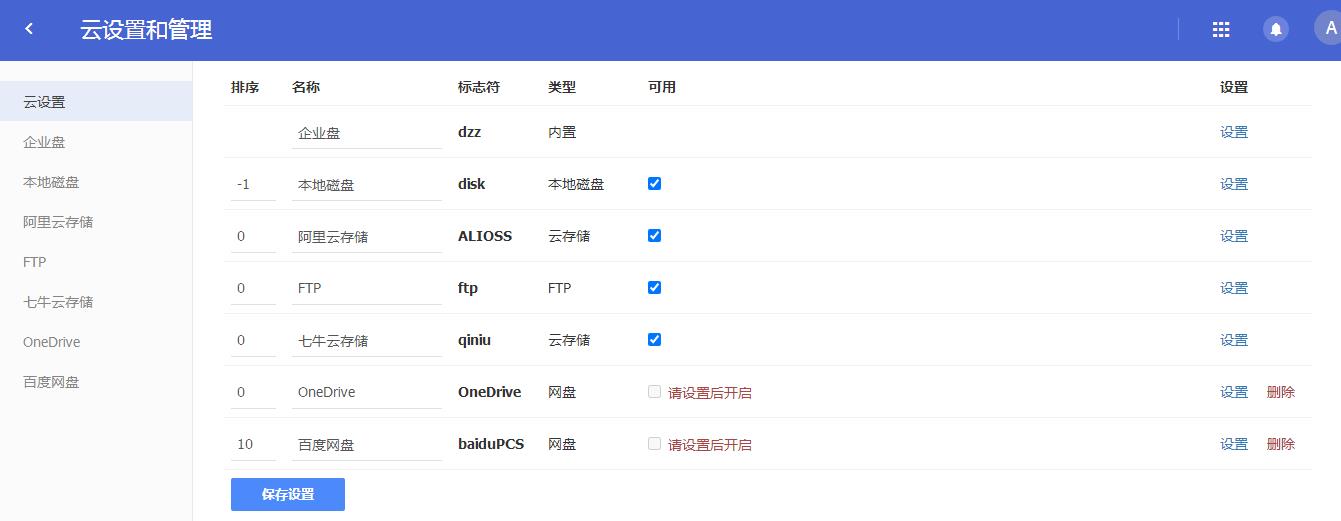This screenshot has width=1341, height=521.
Task: Click the user avatar in header
Action: [1329, 29]
